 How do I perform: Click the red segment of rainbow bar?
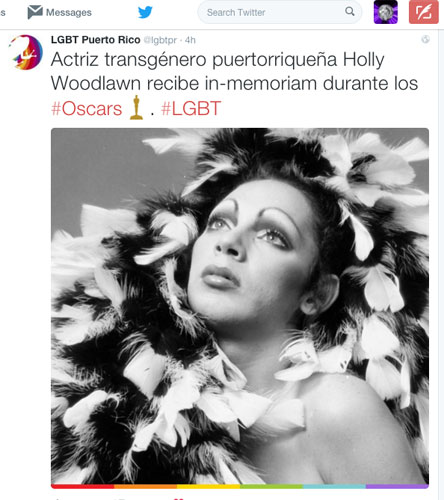pyautogui.click(x=82, y=486)
